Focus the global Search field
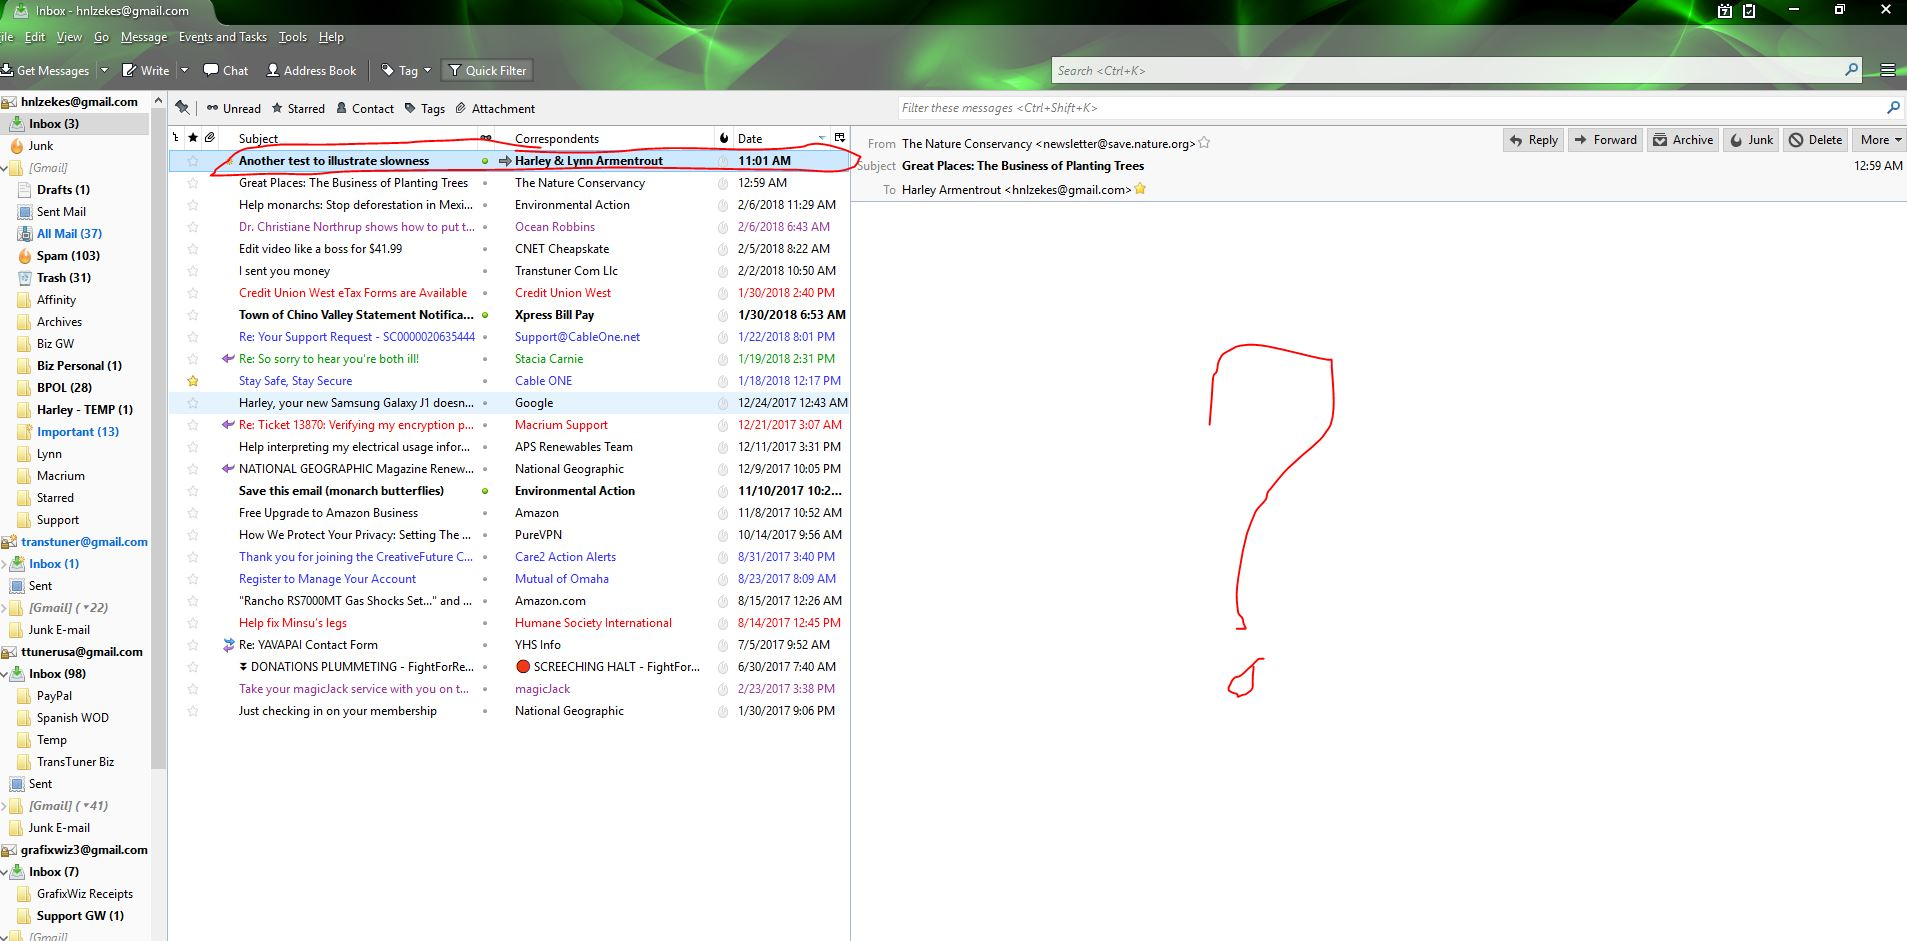 pyautogui.click(x=1448, y=70)
